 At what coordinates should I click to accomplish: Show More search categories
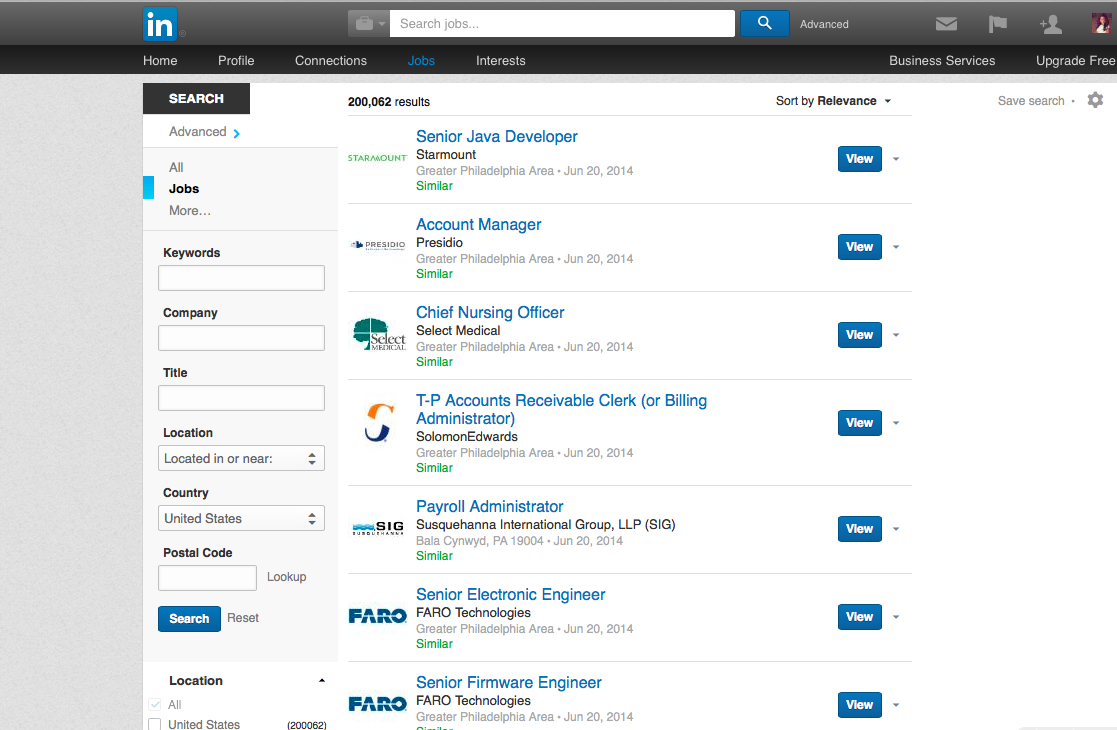point(189,211)
